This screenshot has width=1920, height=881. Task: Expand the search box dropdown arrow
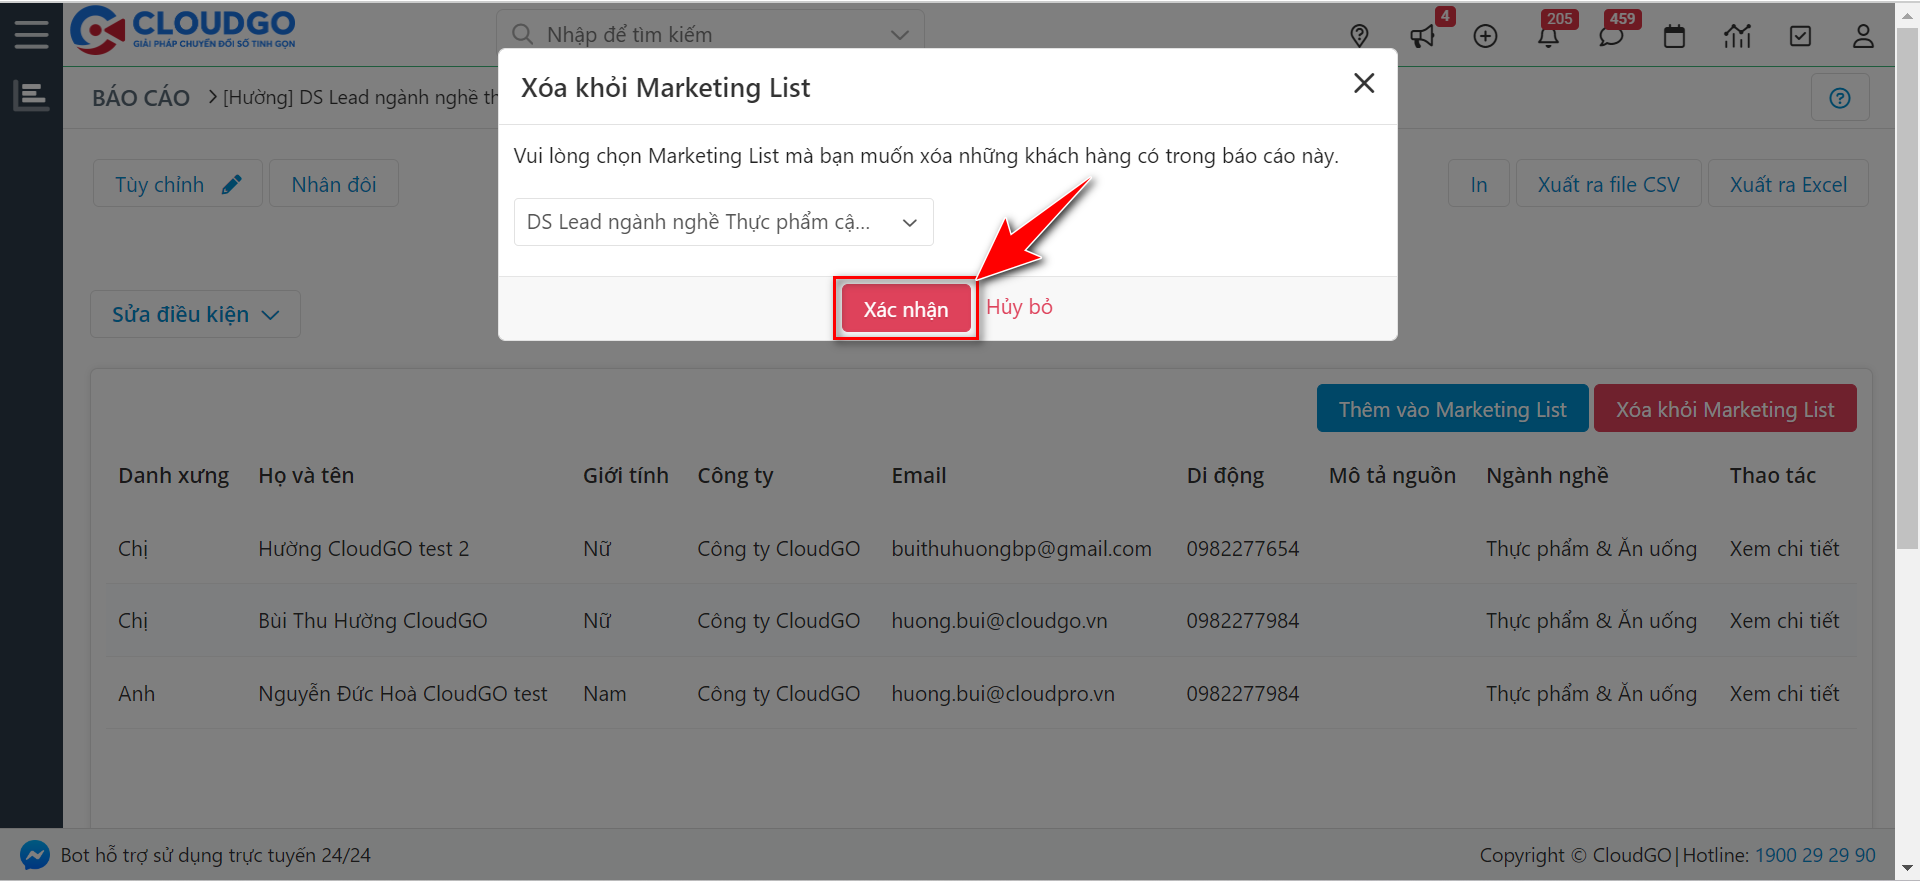pyautogui.click(x=899, y=35)
